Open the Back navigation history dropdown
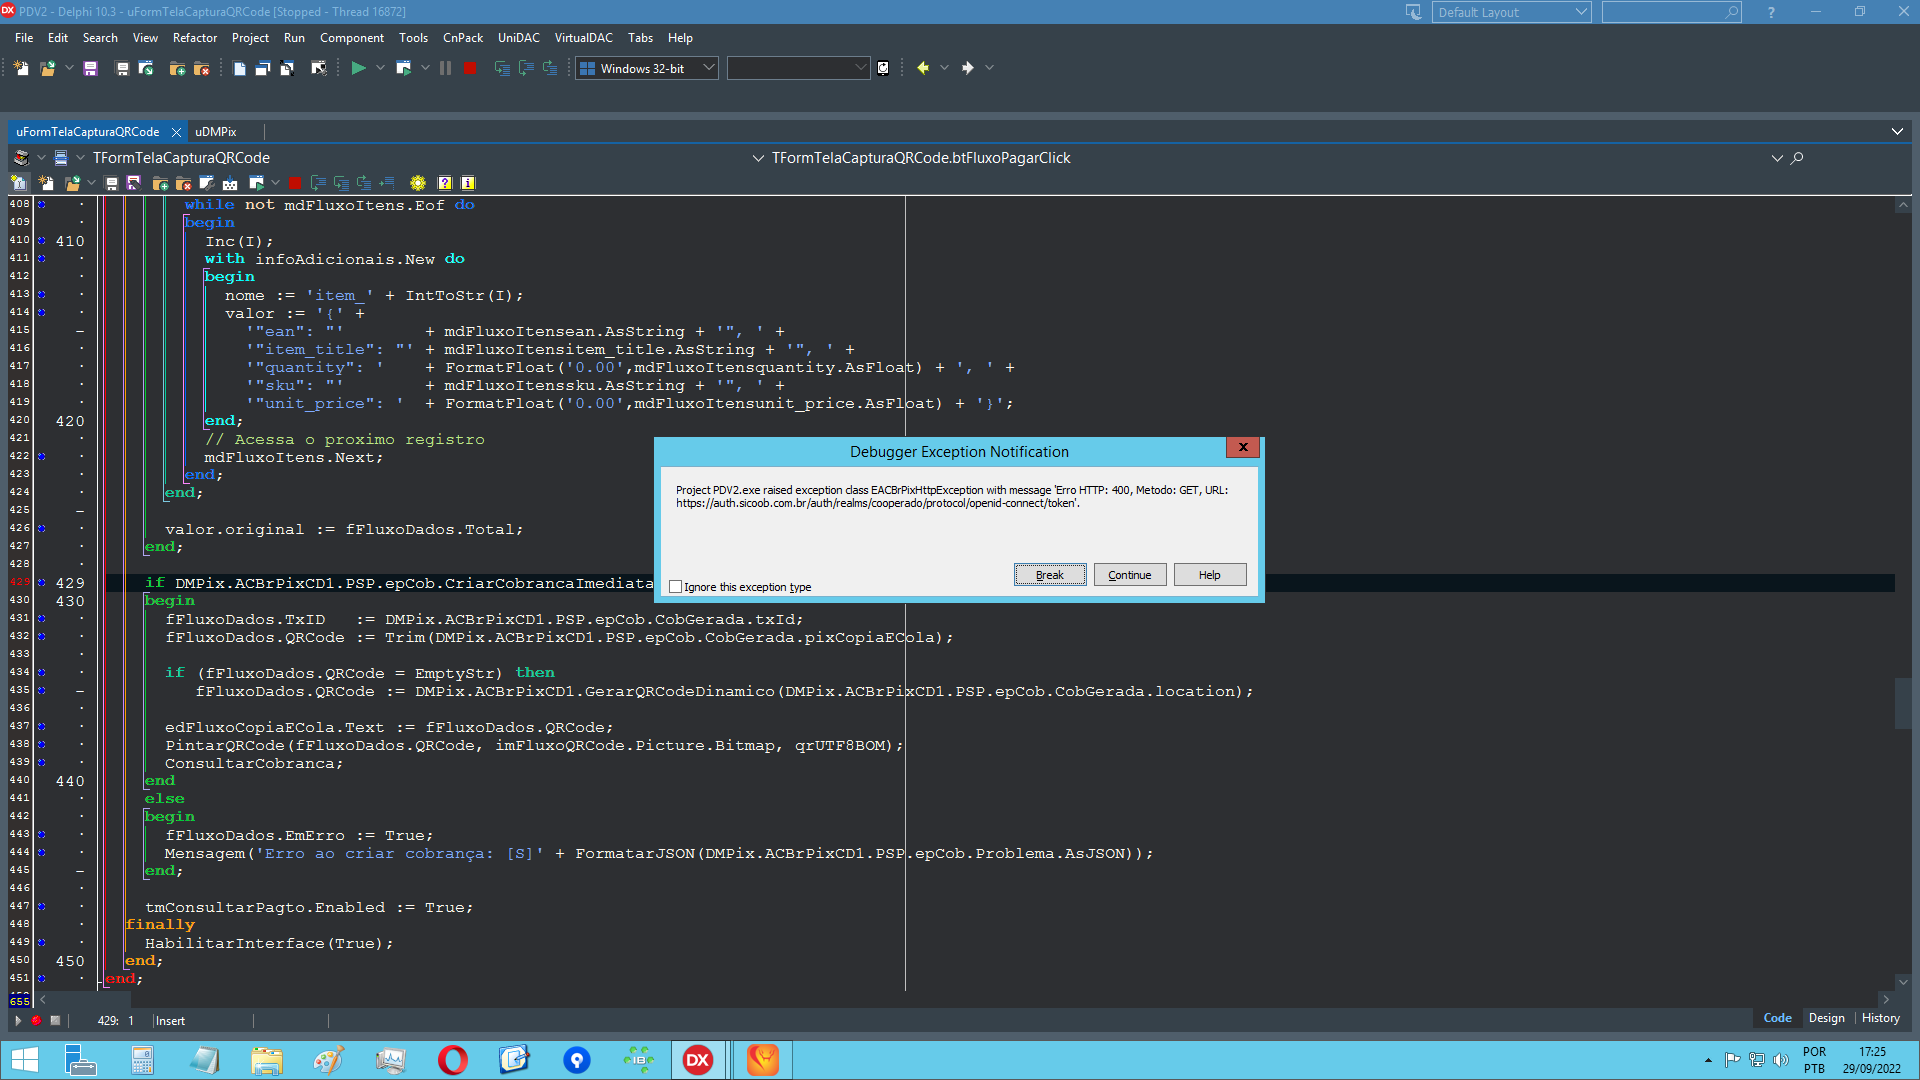Screen dimensions: 1920x1080 pos(944,68)
